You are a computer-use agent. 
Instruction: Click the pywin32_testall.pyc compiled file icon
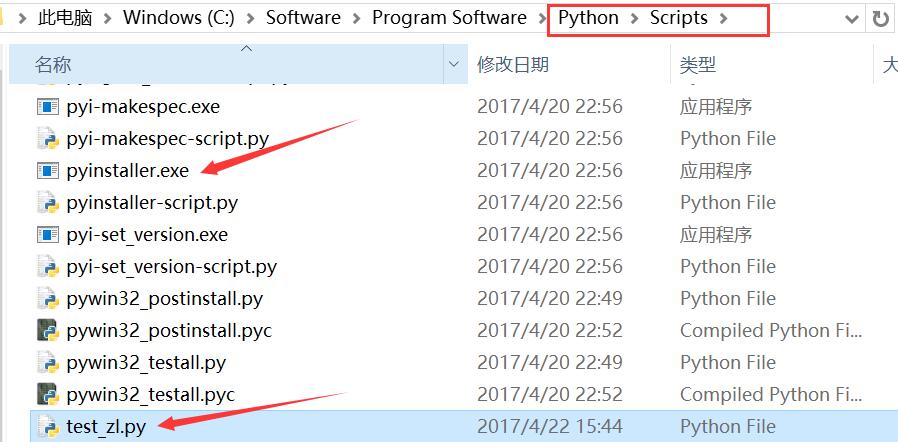(x=48, y=394)
